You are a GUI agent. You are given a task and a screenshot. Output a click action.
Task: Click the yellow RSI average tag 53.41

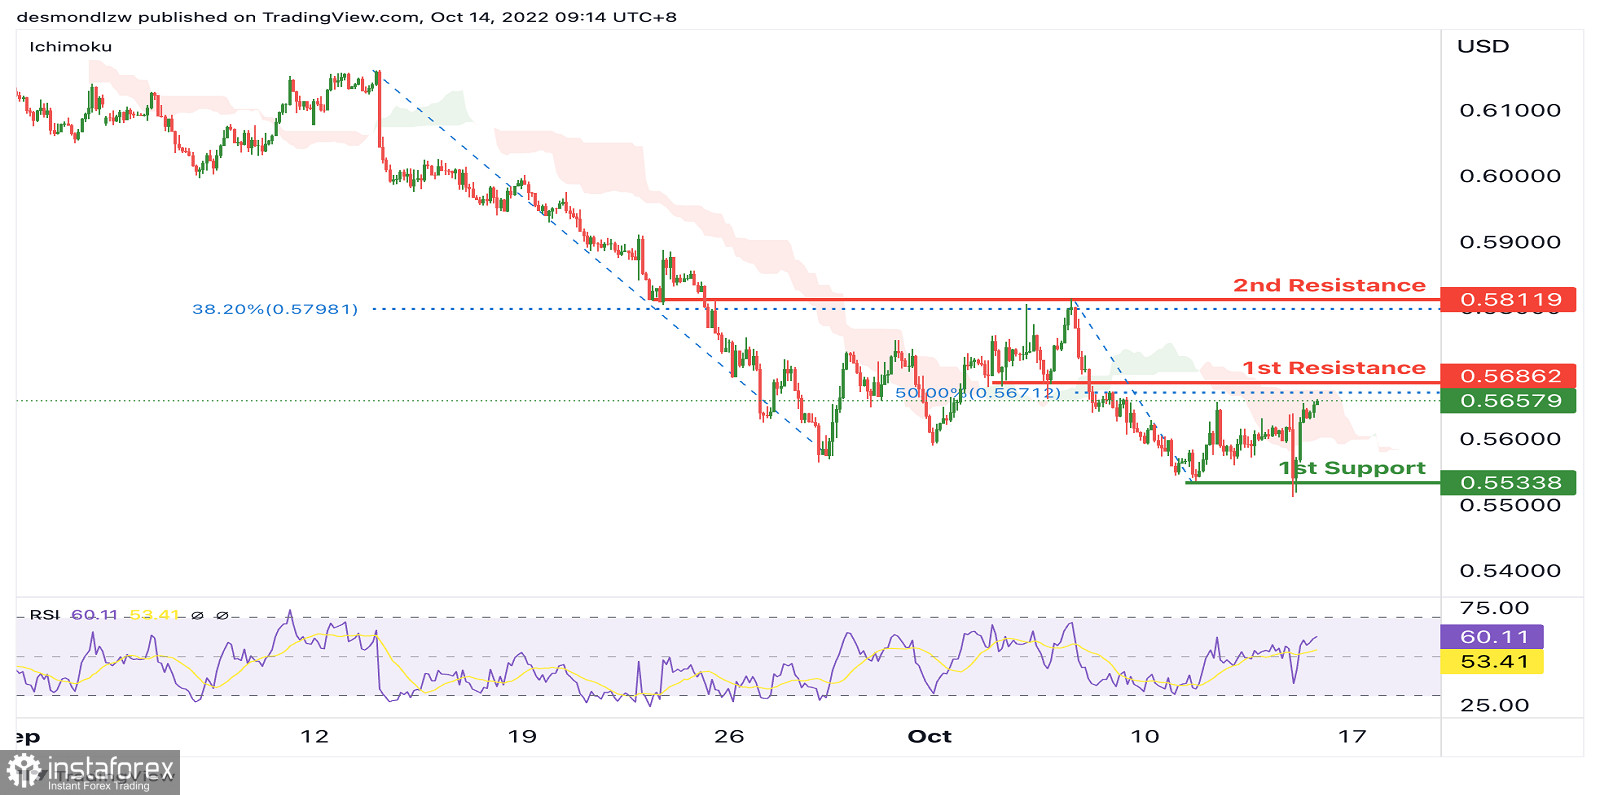click(x=1492, y=662)
